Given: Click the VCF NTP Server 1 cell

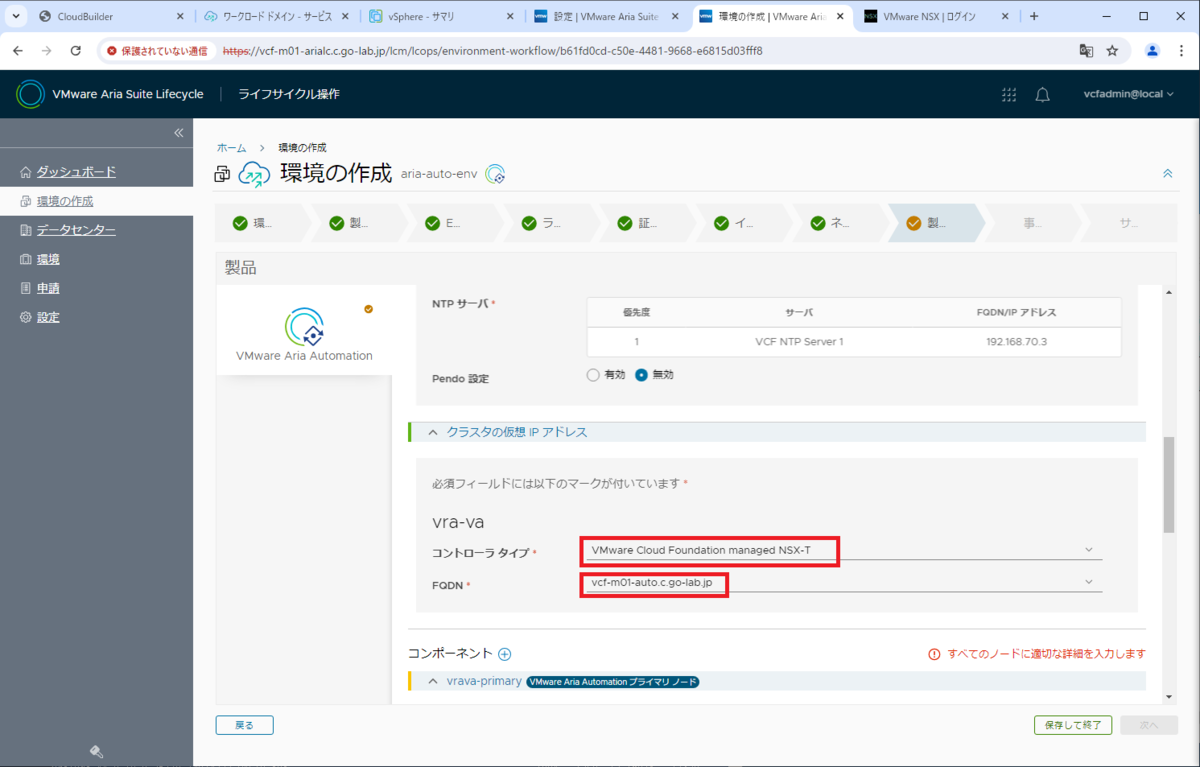Looking at the screenshot, I should 799,341.
